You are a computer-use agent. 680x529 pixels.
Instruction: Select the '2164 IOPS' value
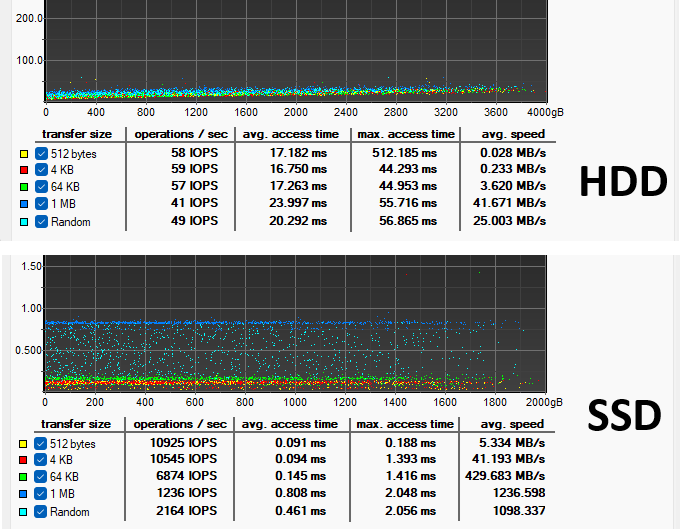(186, 511)
